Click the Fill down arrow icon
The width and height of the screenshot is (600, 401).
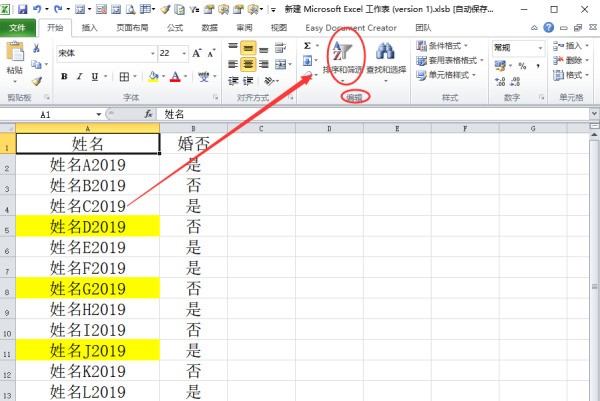point(307,60)
